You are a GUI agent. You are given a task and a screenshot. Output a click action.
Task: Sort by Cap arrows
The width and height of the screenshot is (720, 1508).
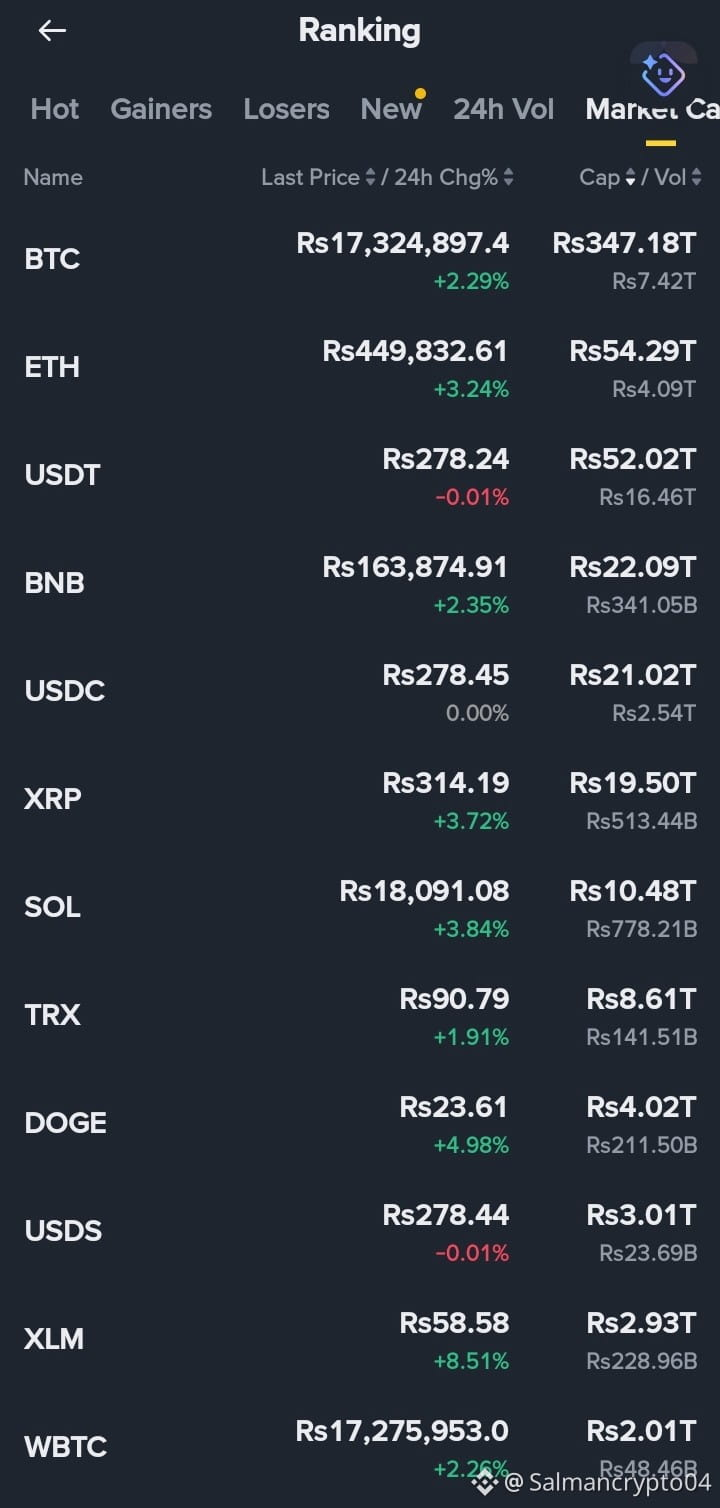click(x=630, y=178)
